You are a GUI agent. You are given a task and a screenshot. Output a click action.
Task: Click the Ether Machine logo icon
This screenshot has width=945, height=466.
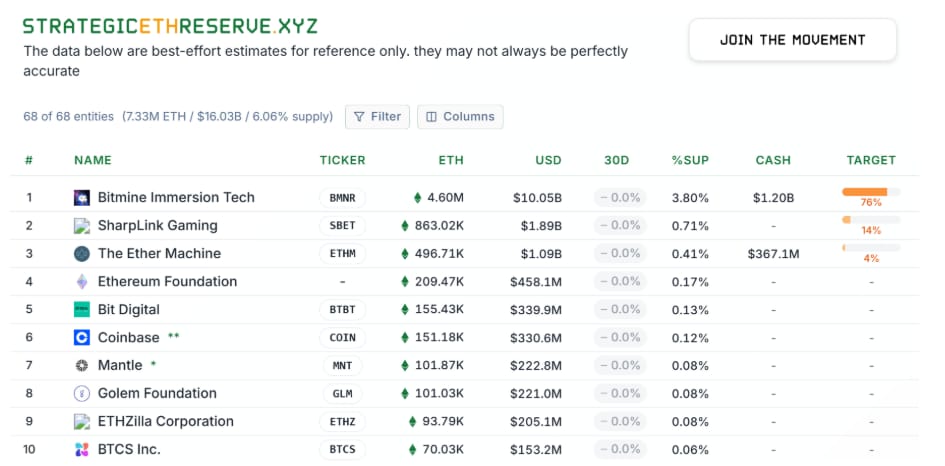coord(82,254)
